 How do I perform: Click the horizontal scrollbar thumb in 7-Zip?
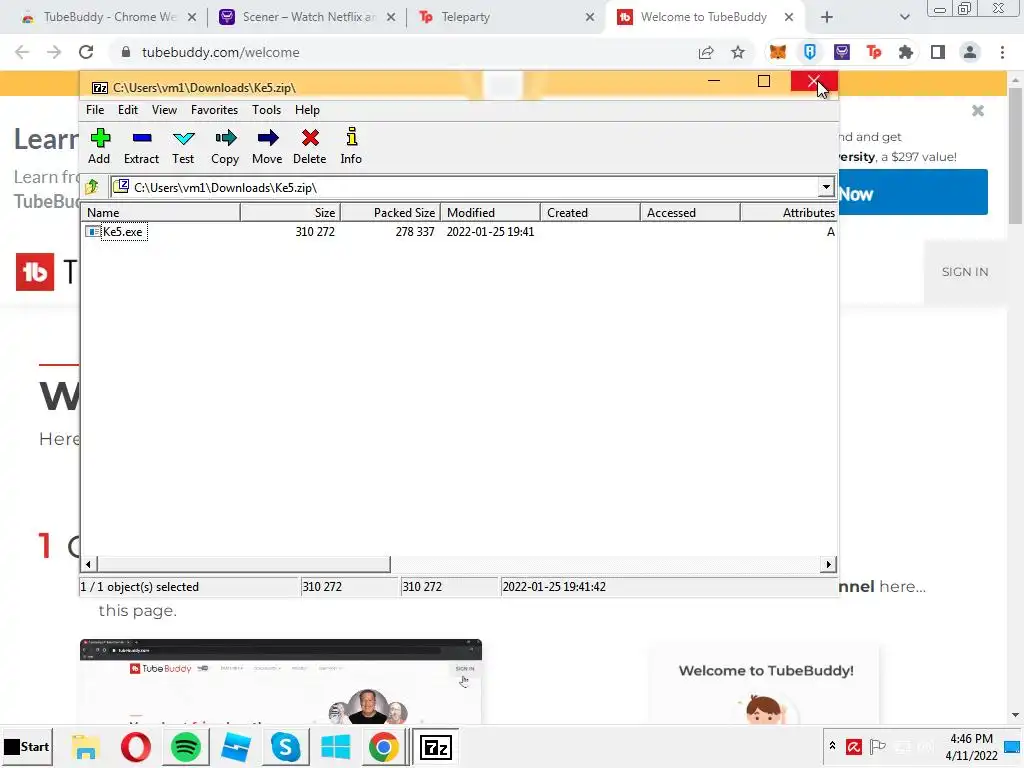[243, 564]
